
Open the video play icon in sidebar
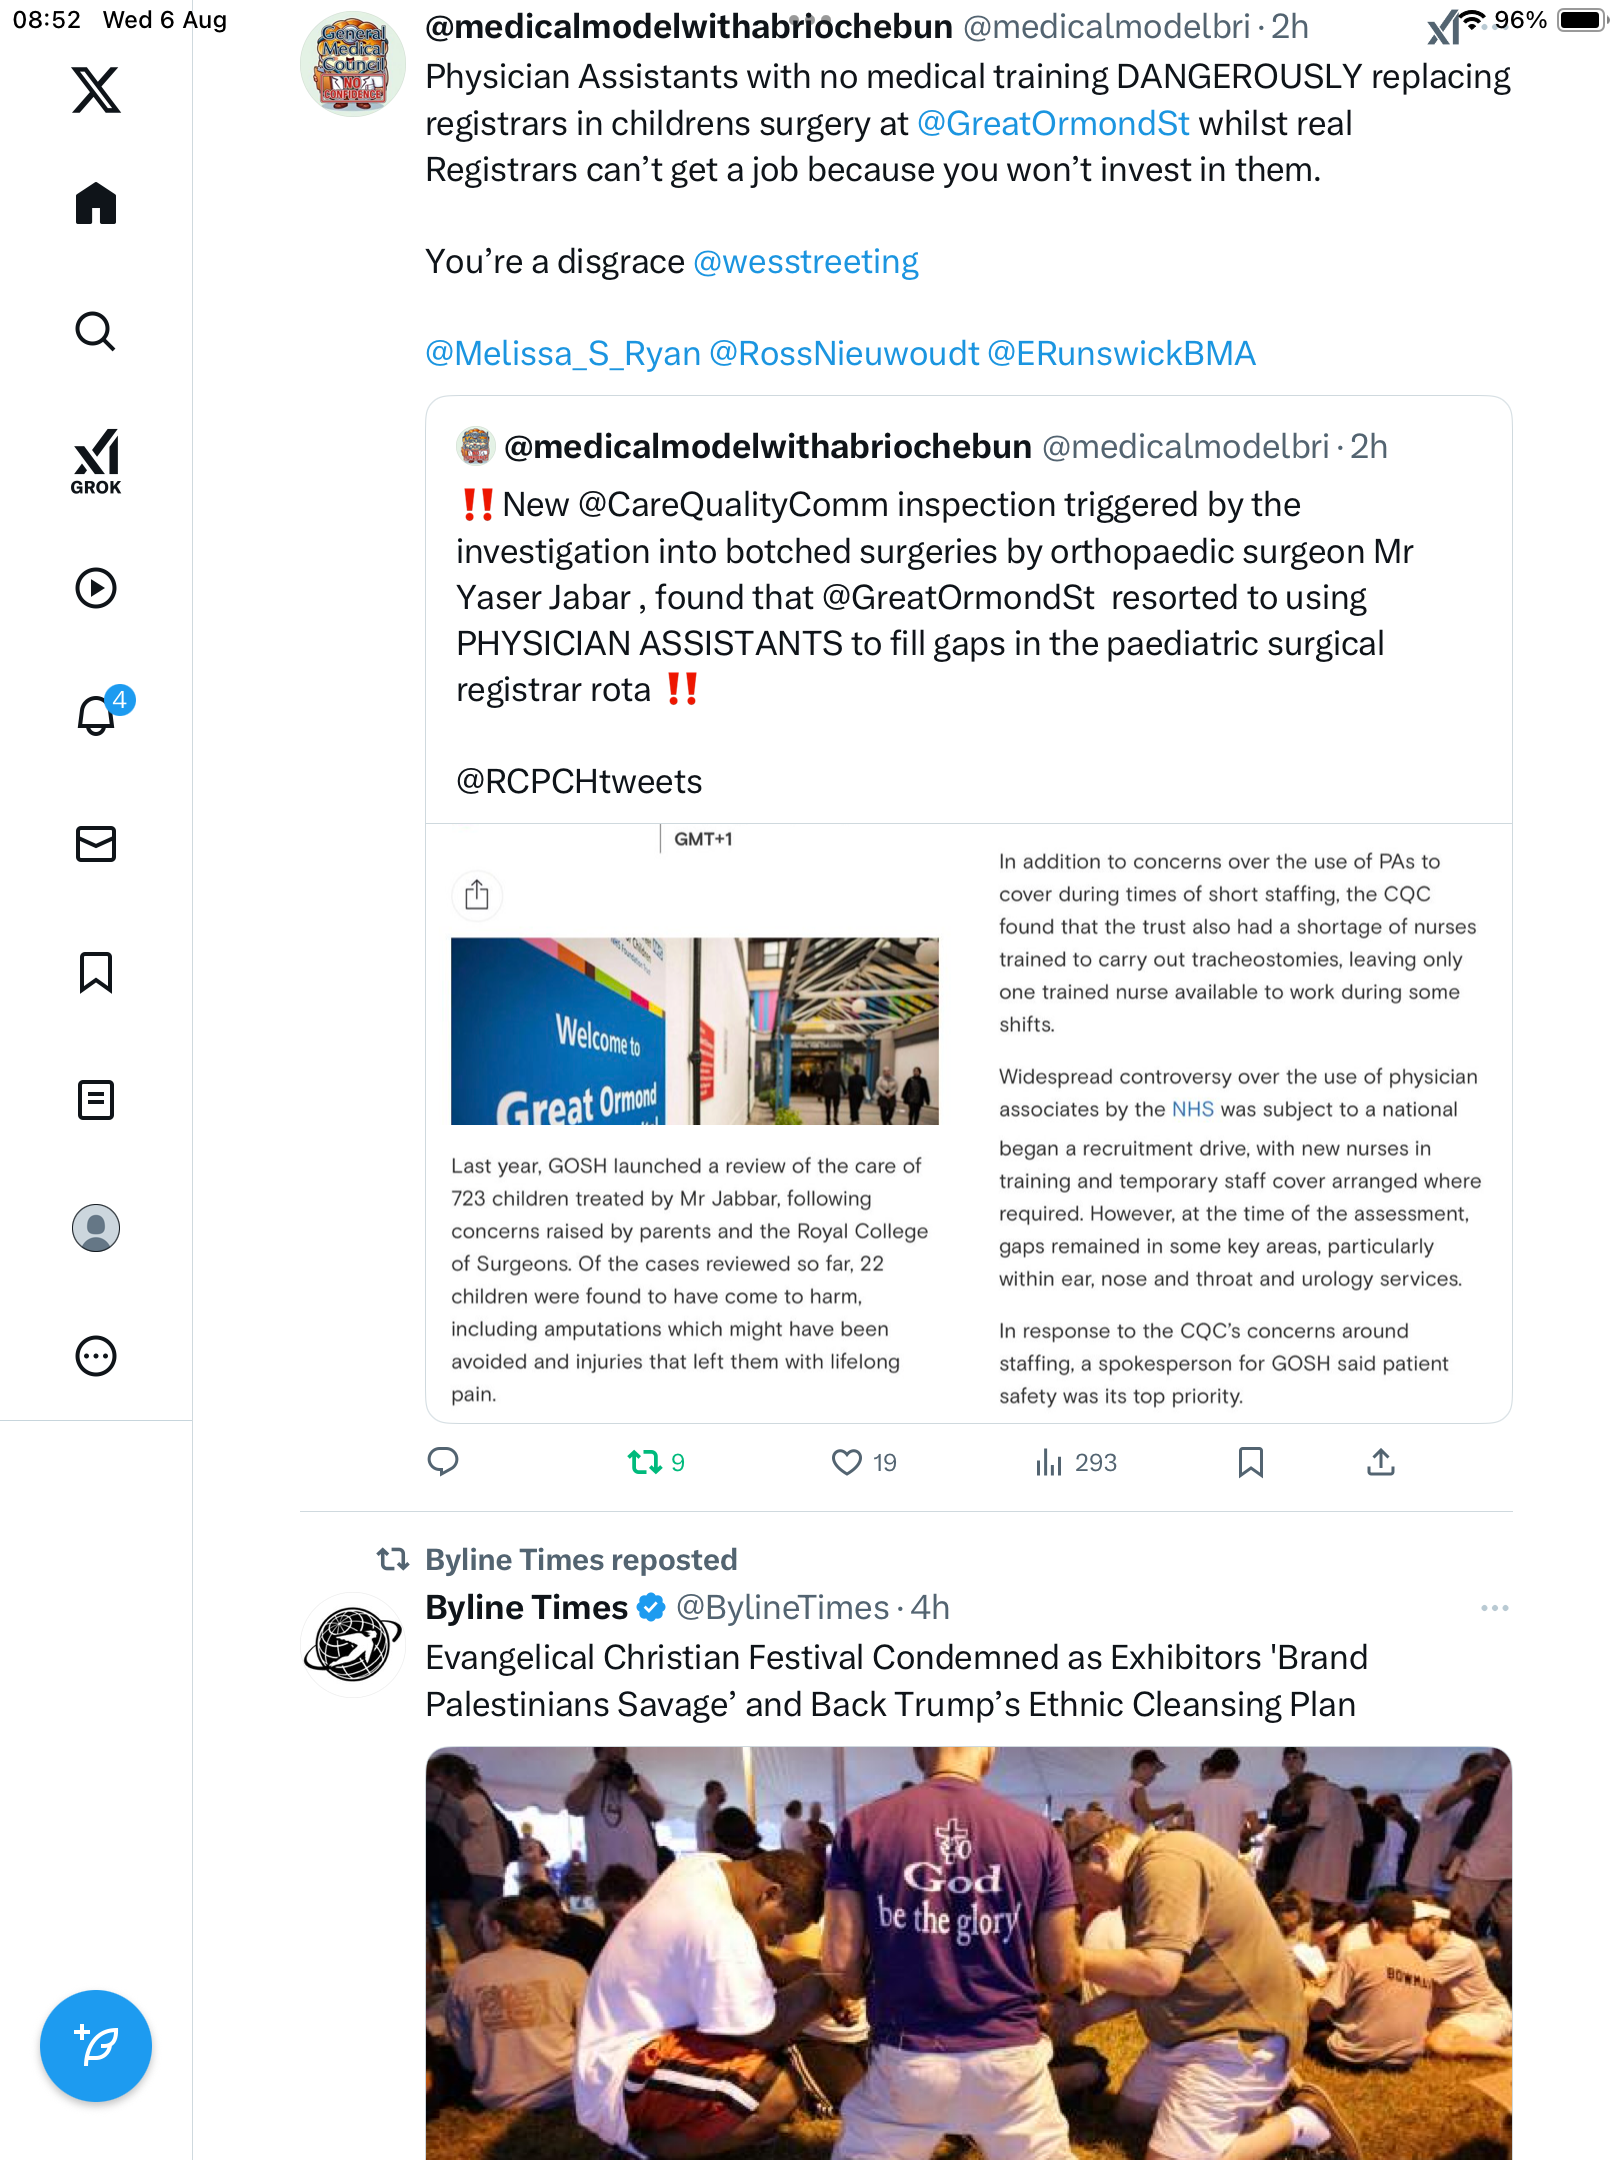tap(96, 588)
